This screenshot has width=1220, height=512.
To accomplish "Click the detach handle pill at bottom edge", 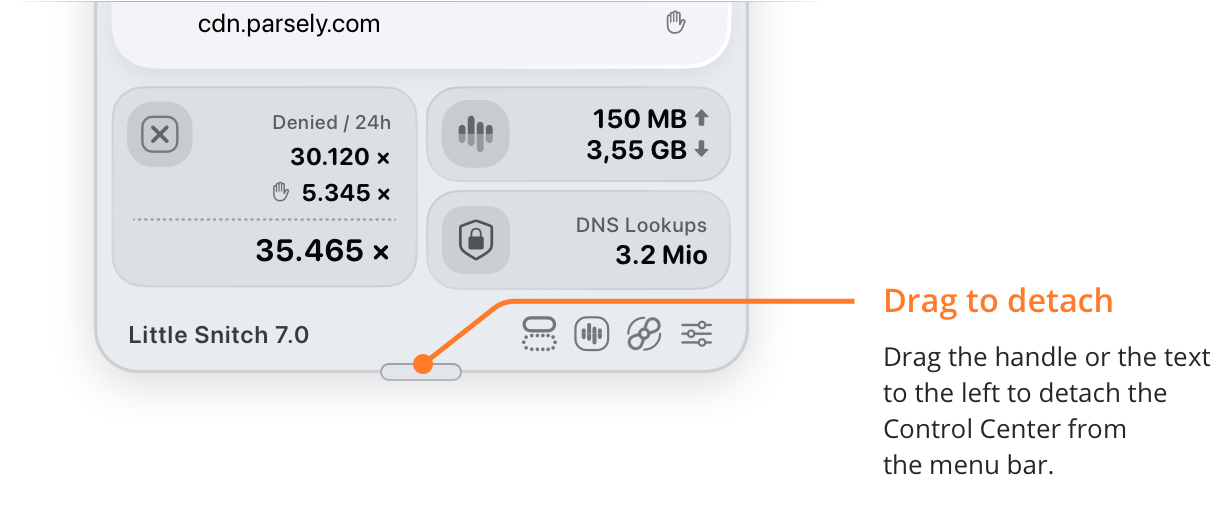I will click(421, 372).
